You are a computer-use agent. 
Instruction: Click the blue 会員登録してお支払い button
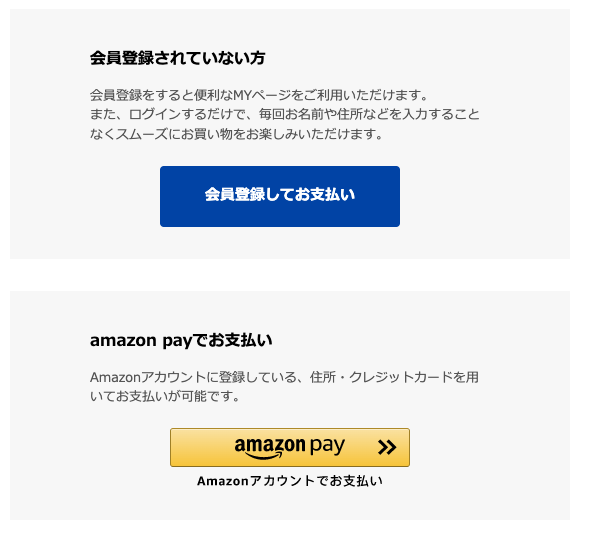pos(280,196)
